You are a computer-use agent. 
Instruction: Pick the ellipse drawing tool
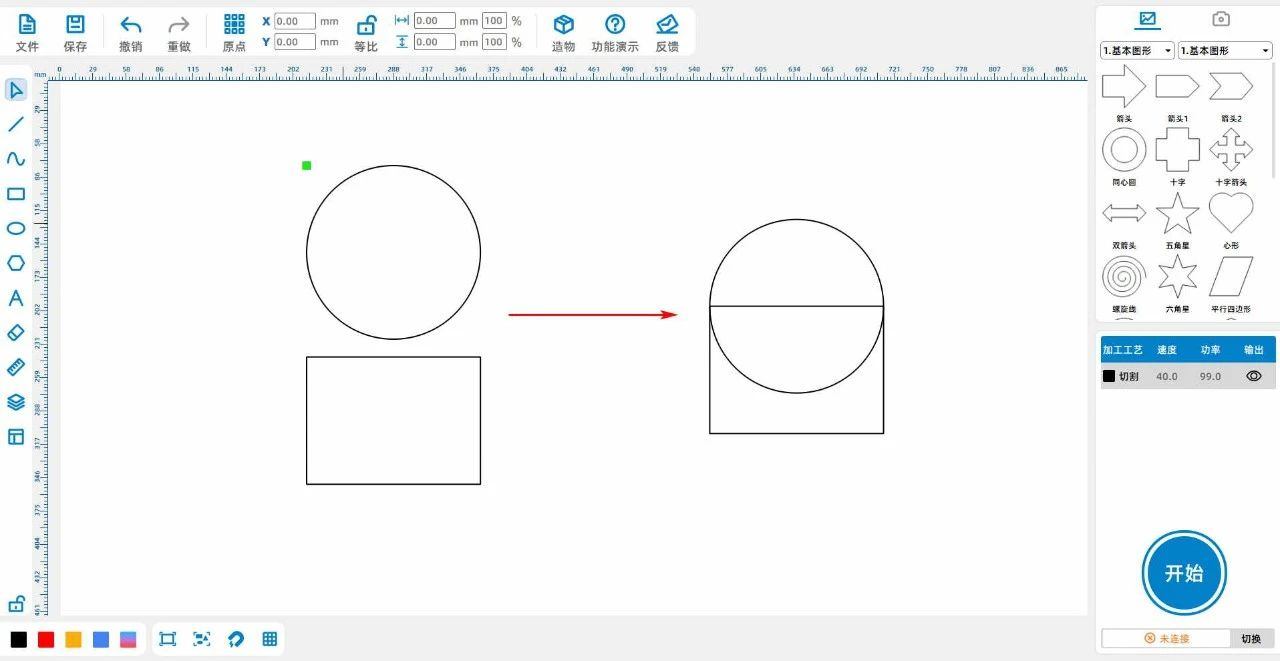click(16, 228)
